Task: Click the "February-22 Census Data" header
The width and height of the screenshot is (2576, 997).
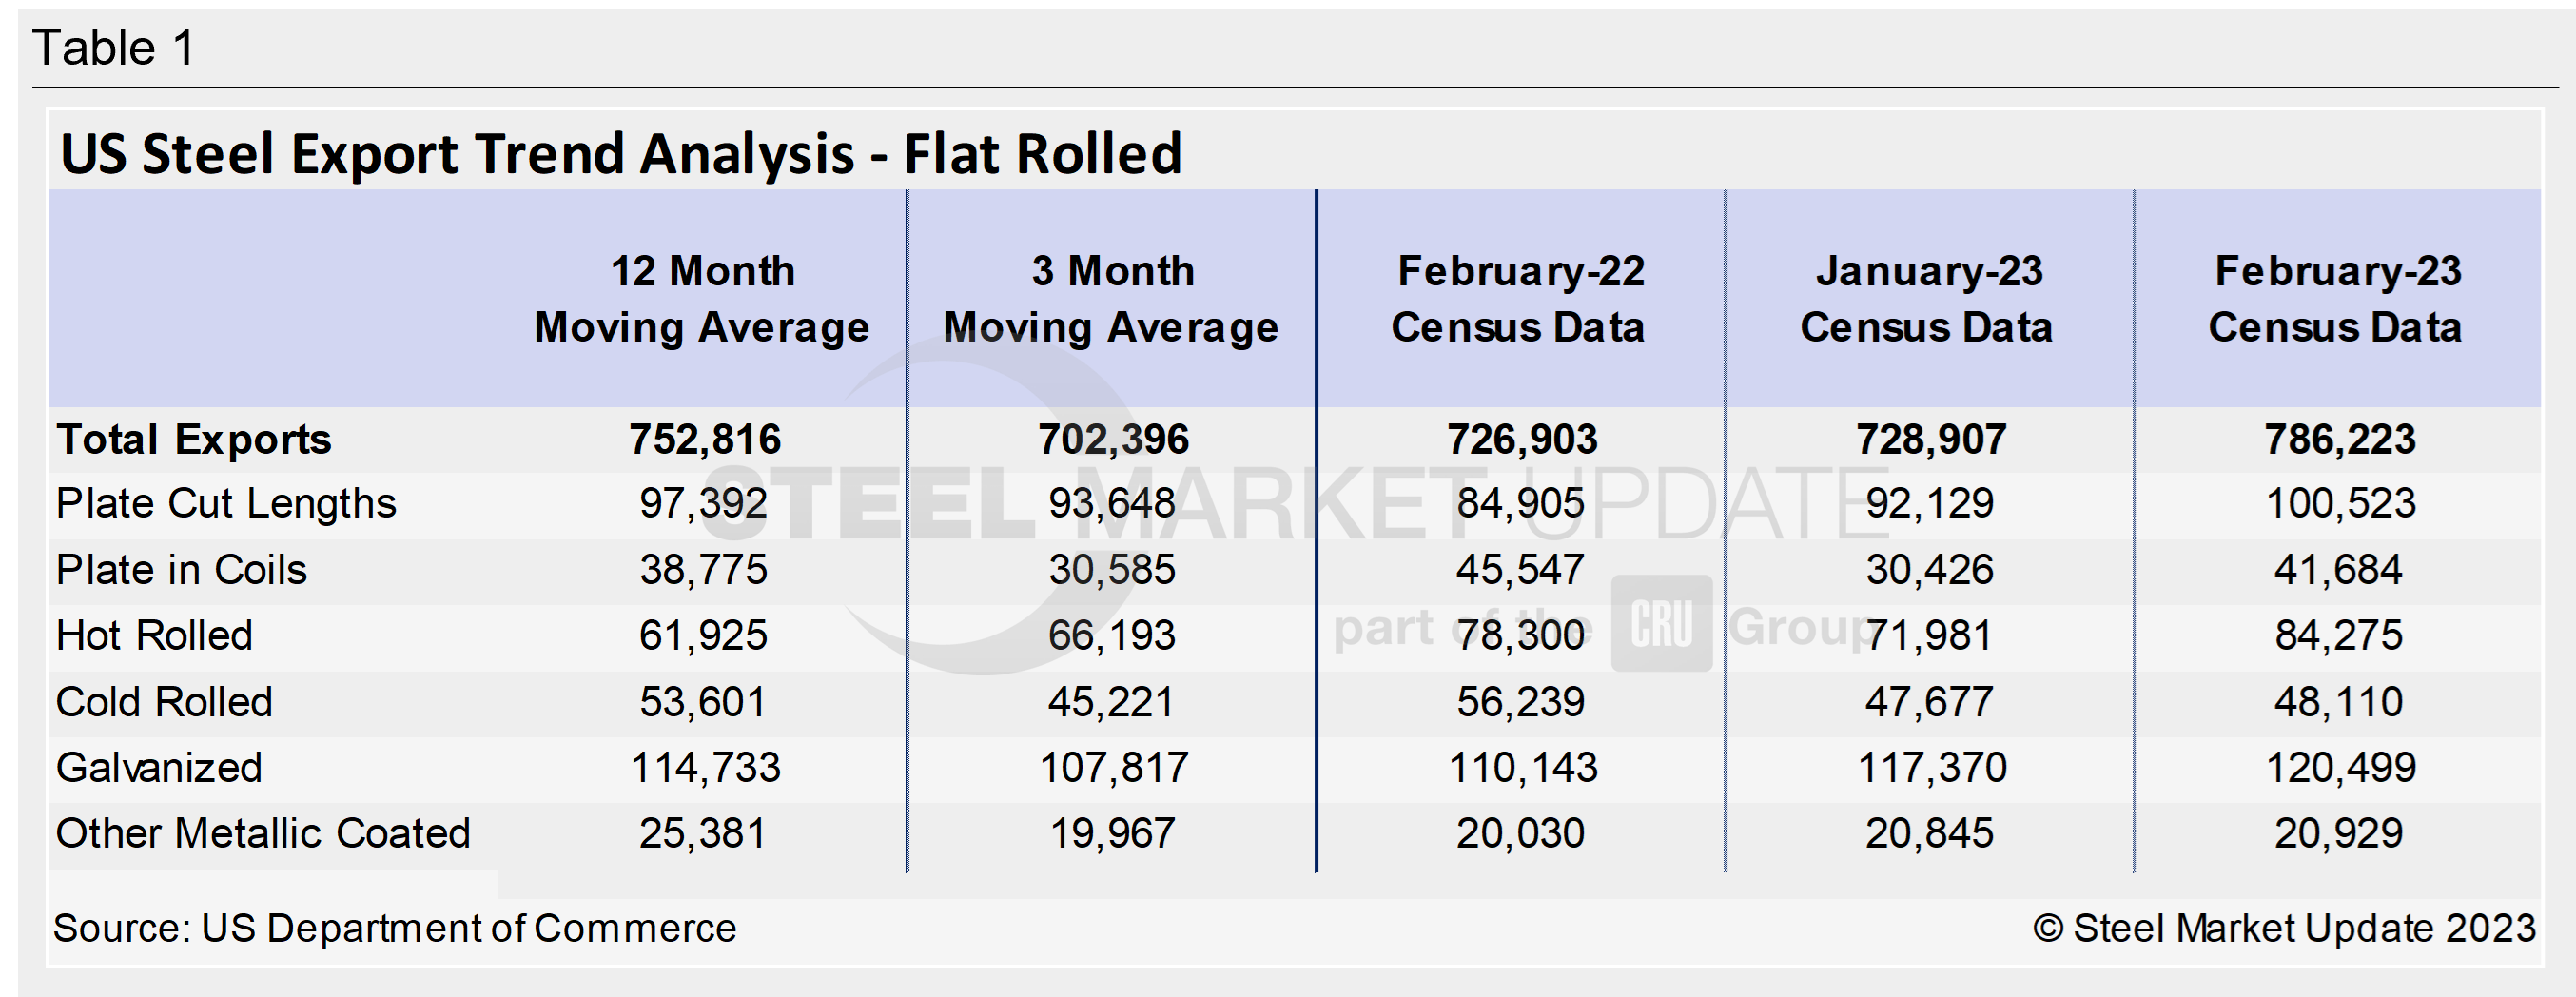Action: [x=1520, y=299]
